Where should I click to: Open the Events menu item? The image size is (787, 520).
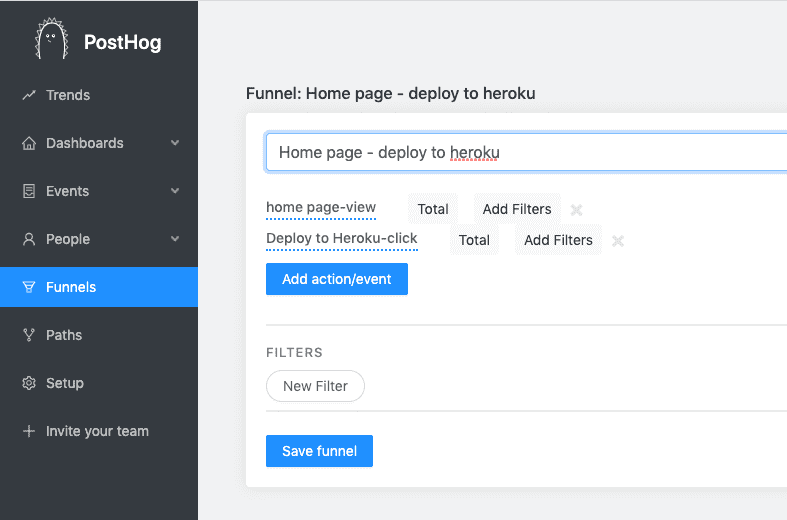point(99,191)
